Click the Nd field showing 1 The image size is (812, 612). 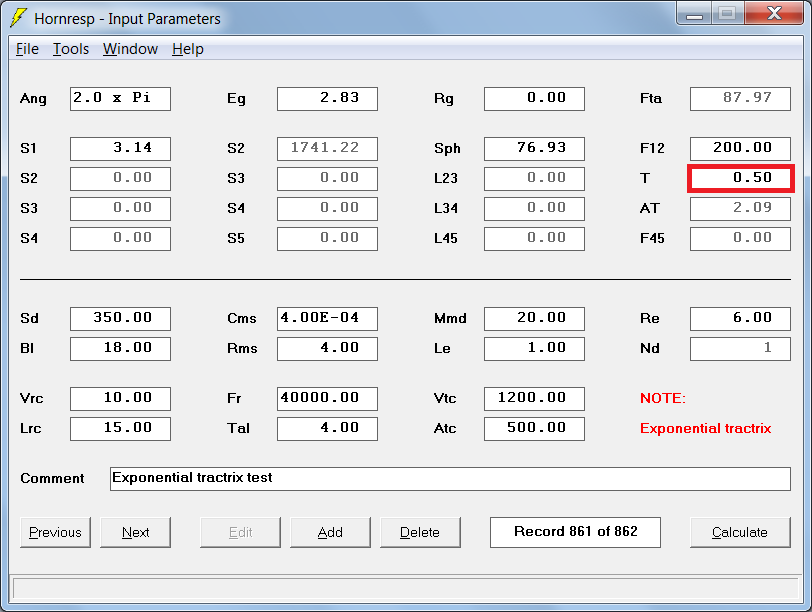[x=741, y=348]
